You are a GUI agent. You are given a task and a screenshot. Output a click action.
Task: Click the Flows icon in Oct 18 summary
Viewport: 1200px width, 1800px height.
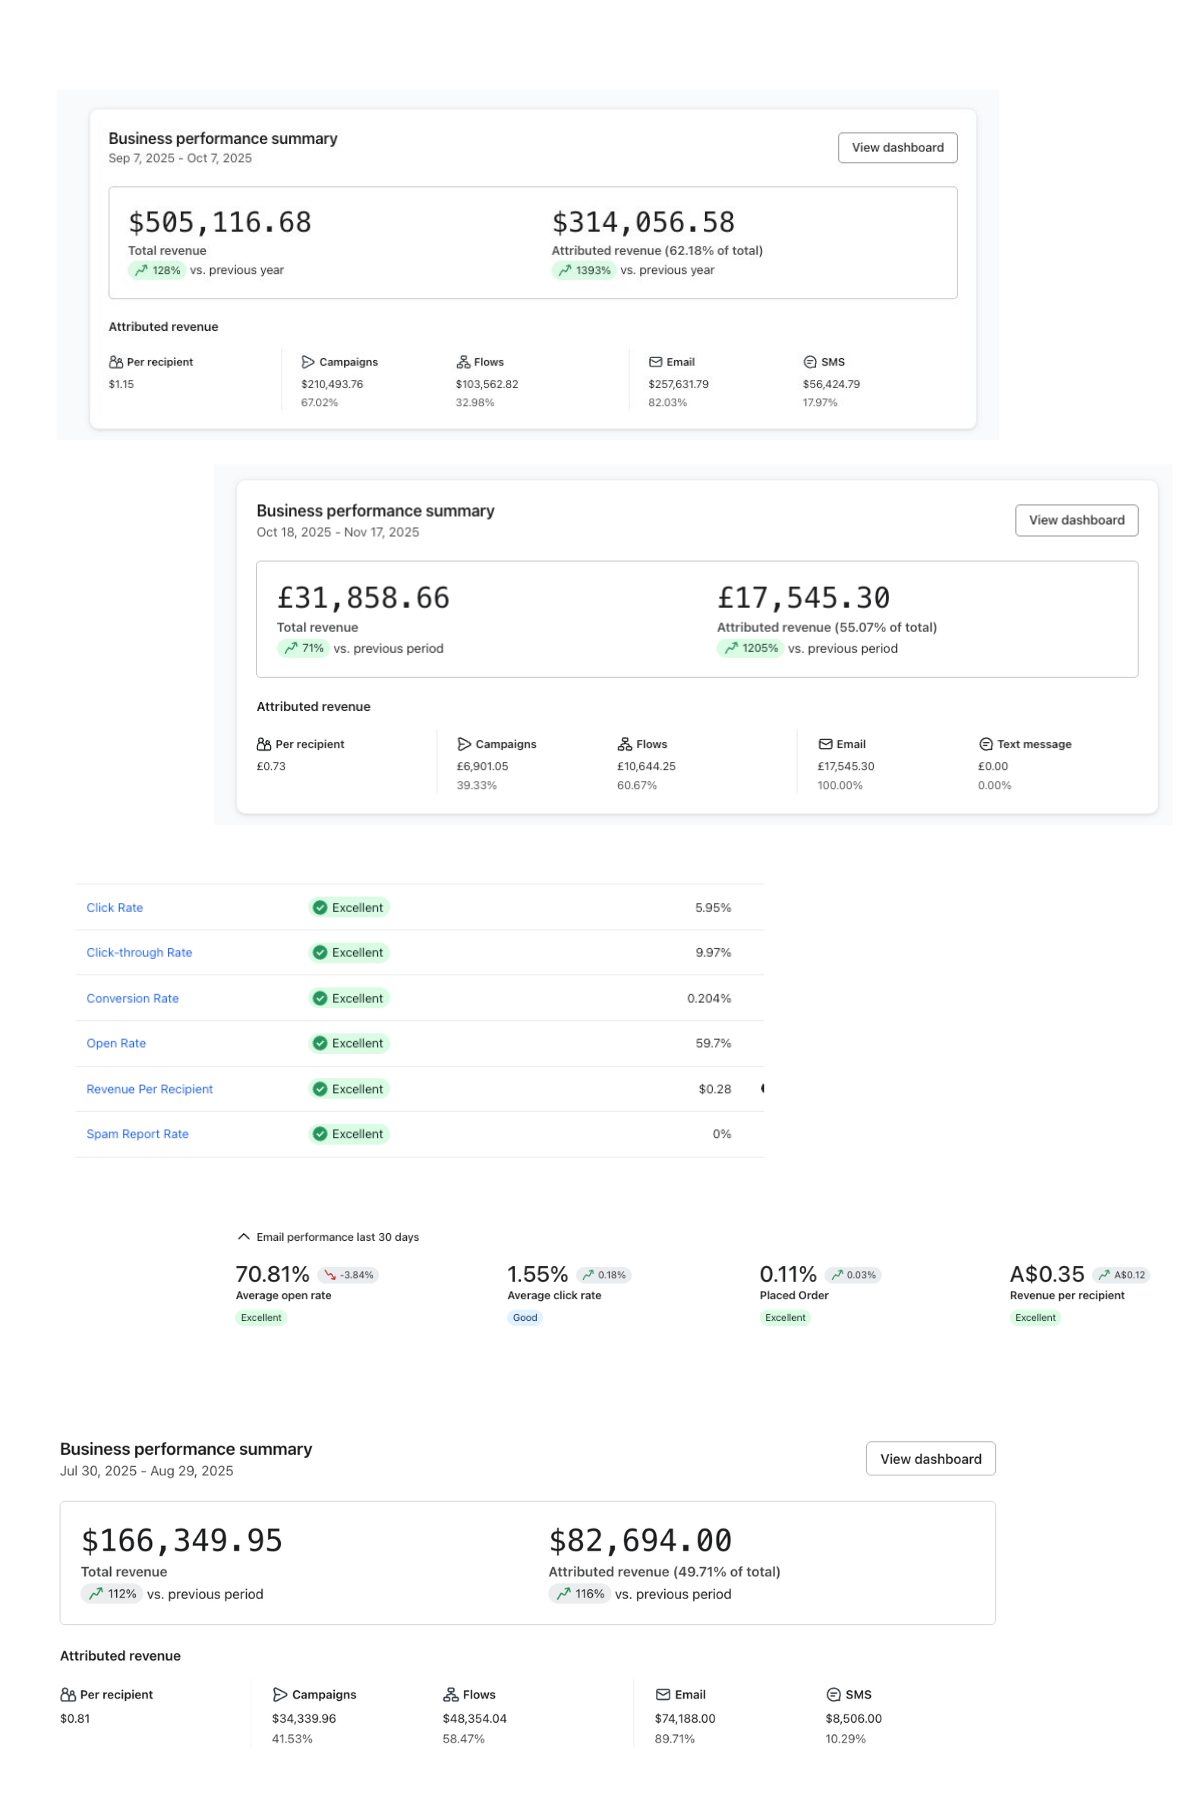click(625, 744)
